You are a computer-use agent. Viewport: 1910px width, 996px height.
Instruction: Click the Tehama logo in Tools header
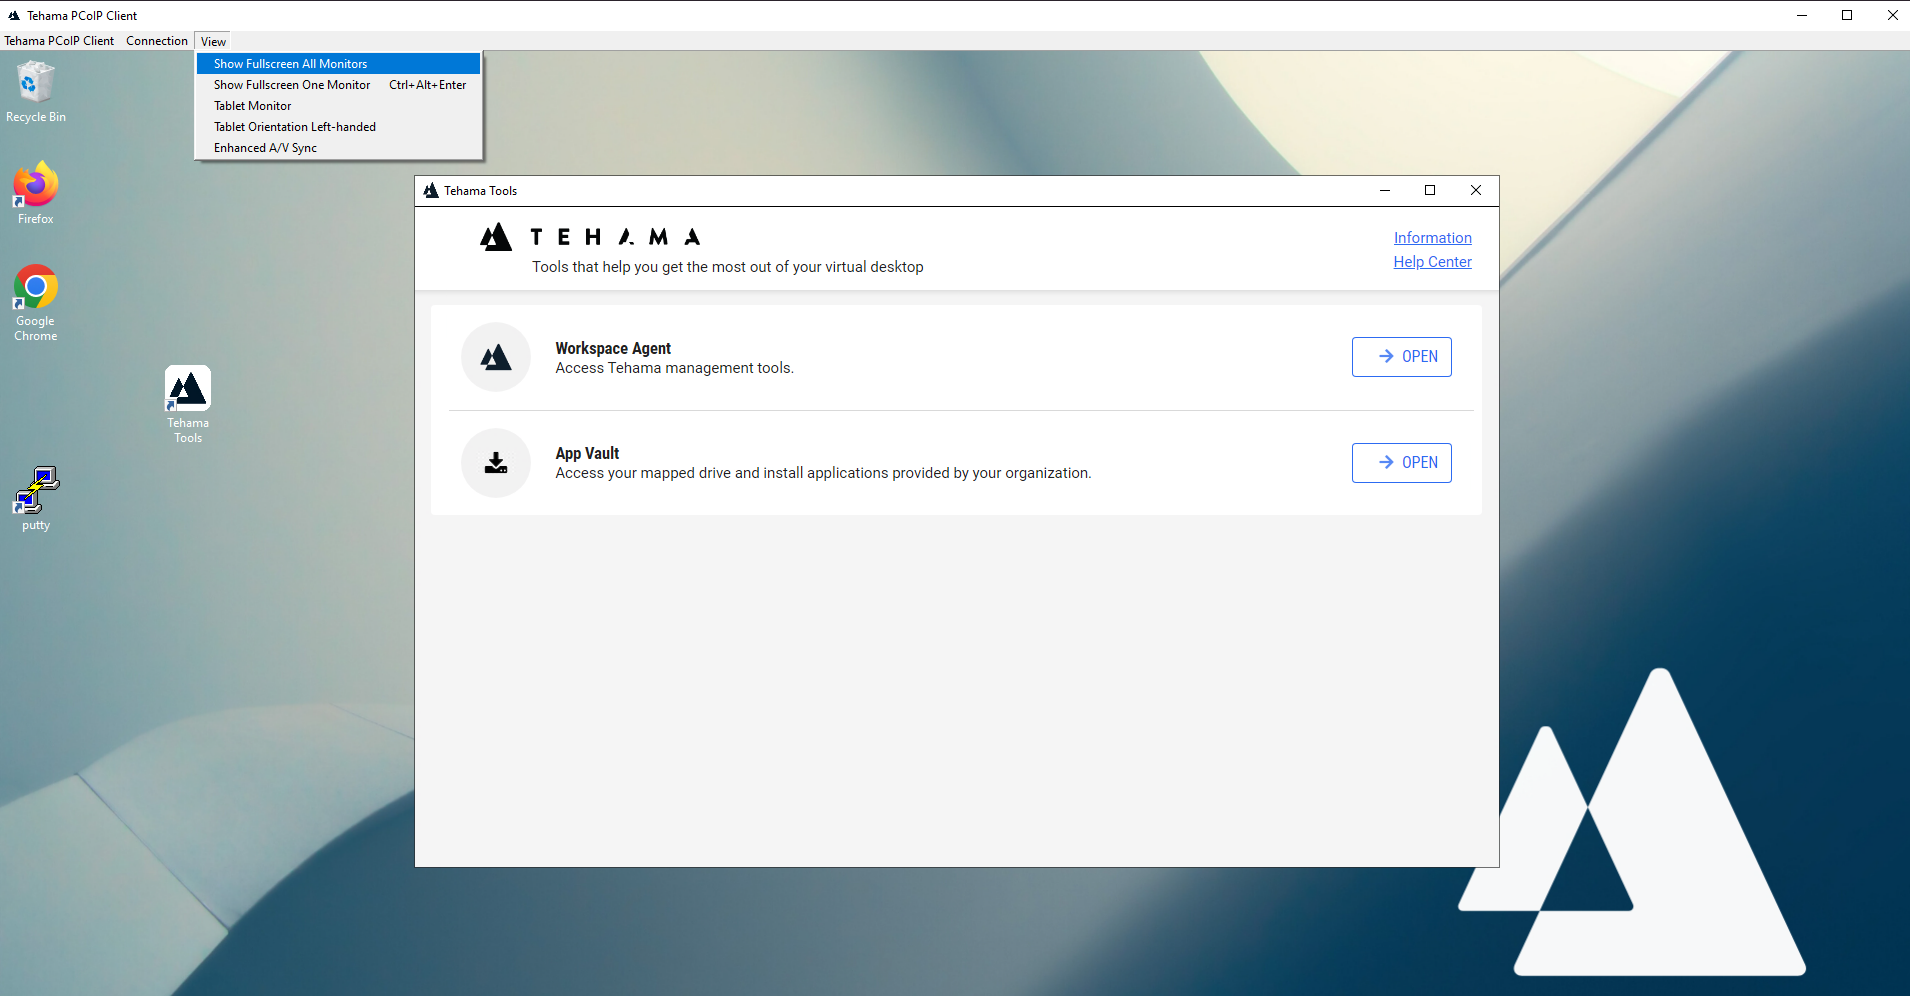(x=590, y=237)
